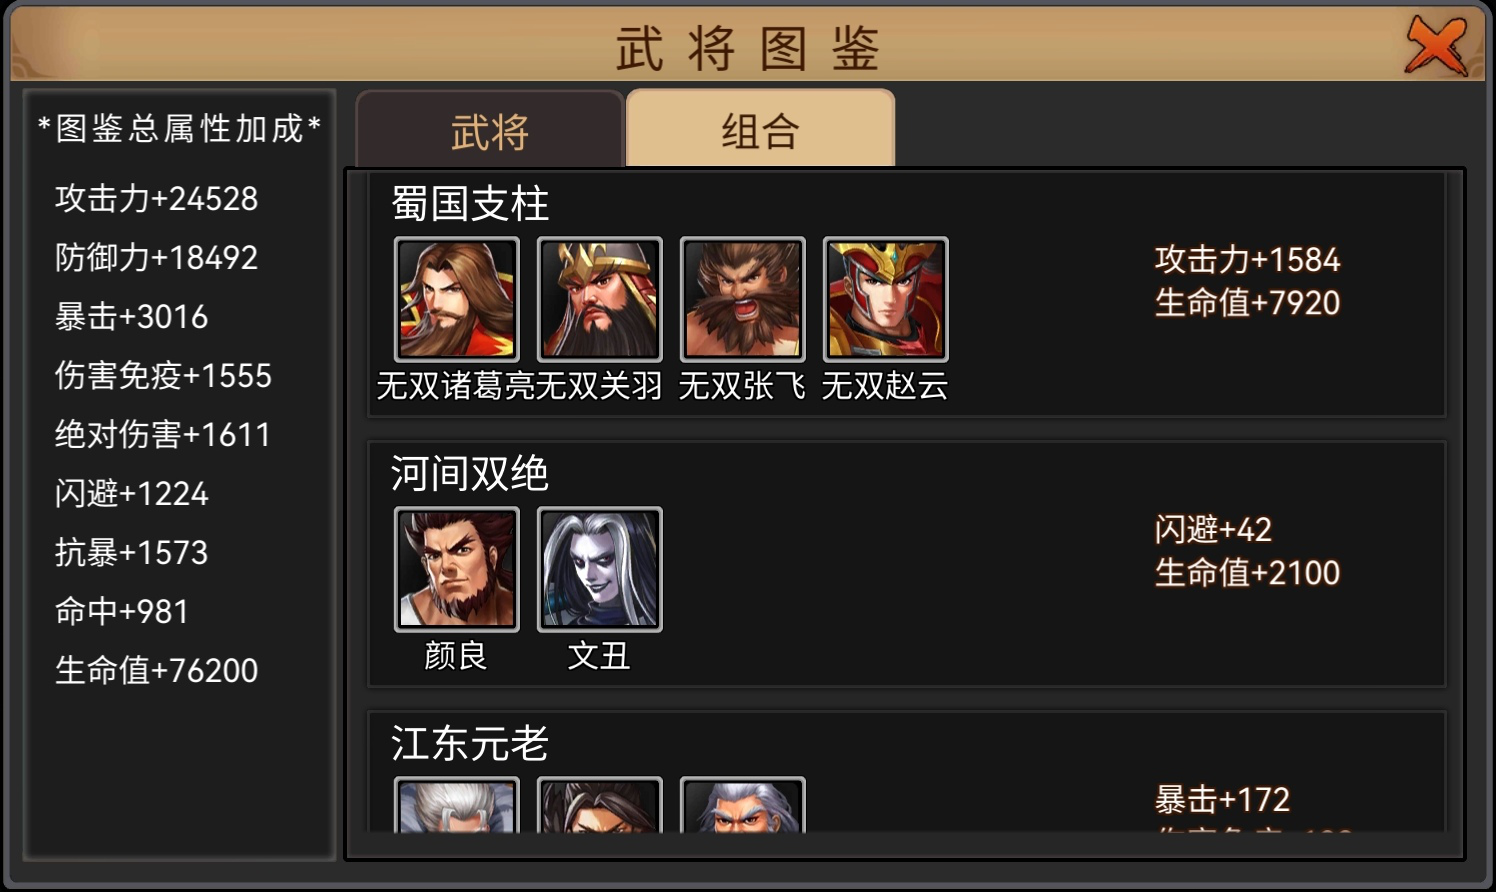The width and height of the screenshot is (1496, 892).
Task: Select the 颜良 hero portrait
Action: click(x=457, y=569)
